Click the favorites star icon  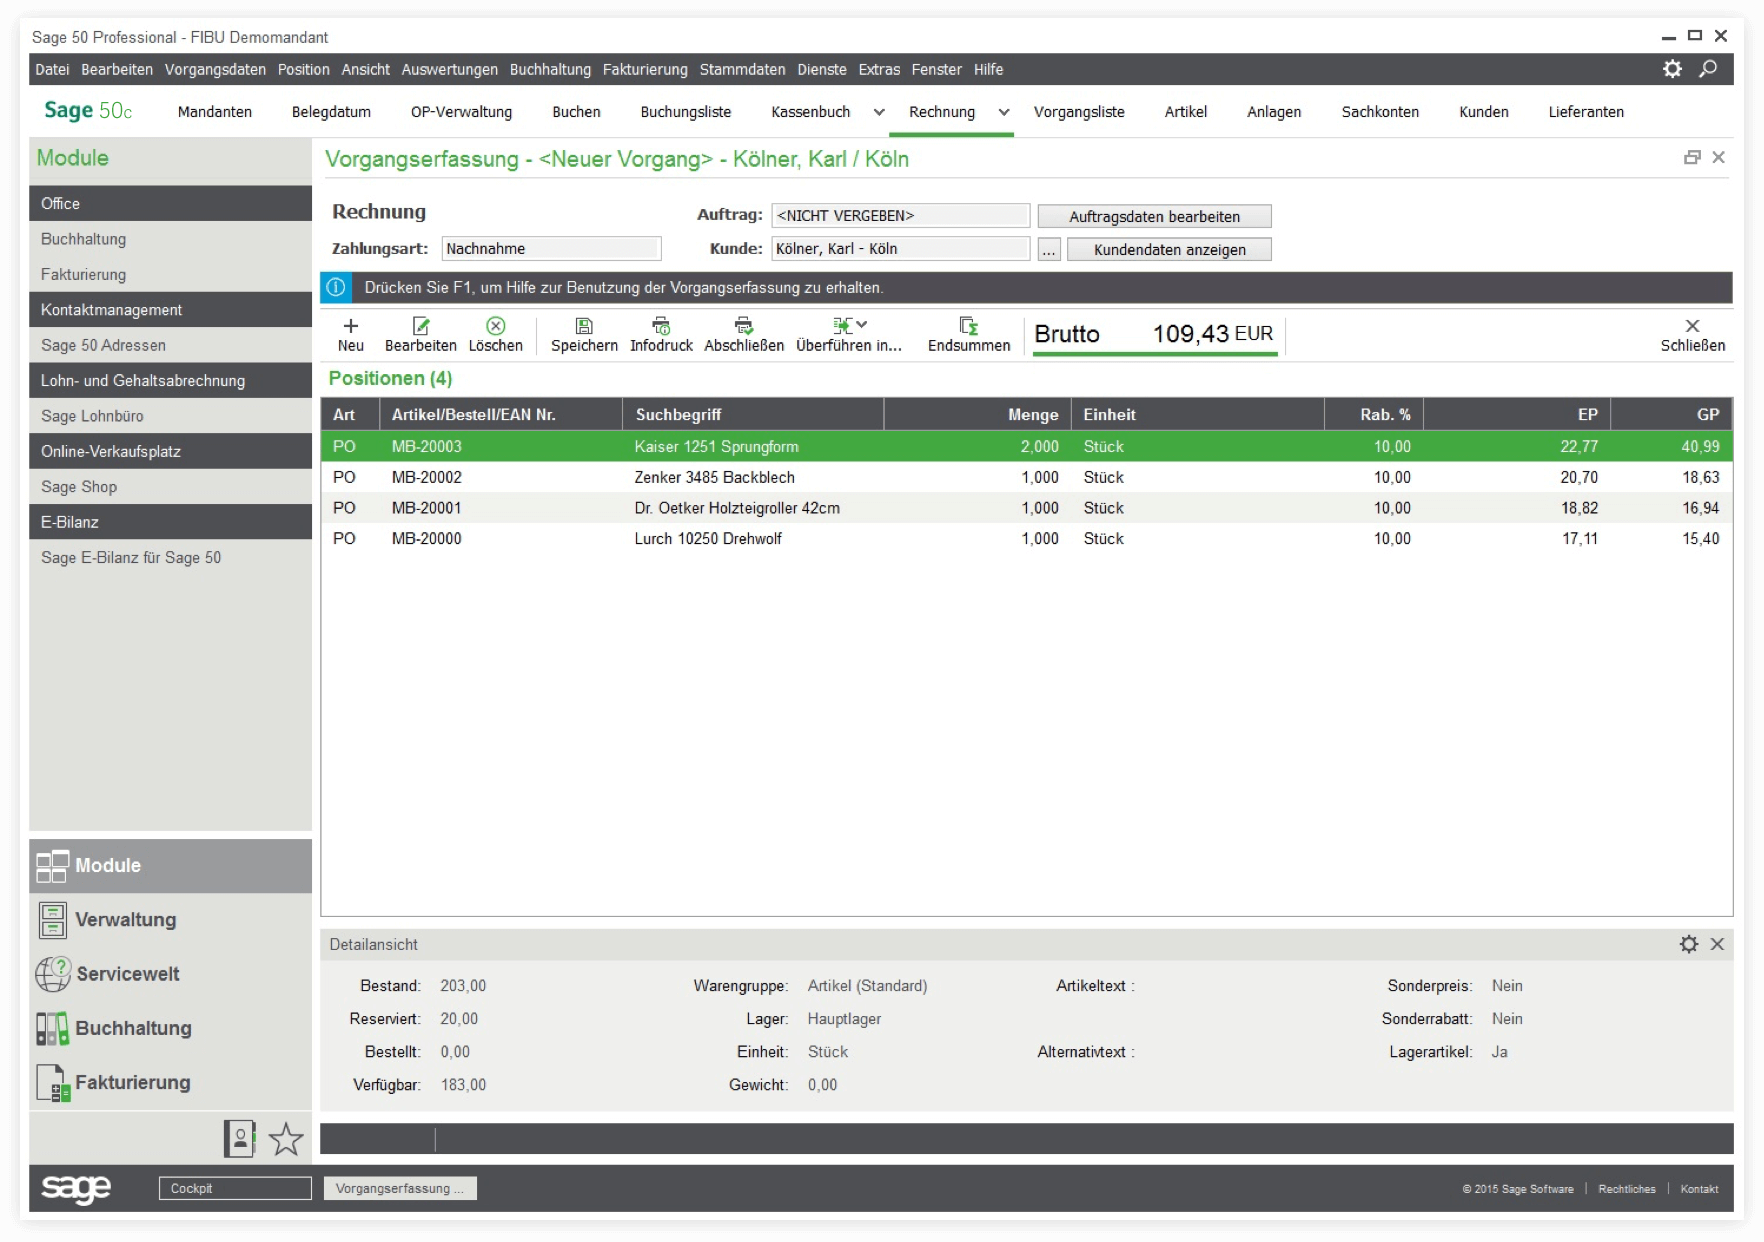[286, 1139]
